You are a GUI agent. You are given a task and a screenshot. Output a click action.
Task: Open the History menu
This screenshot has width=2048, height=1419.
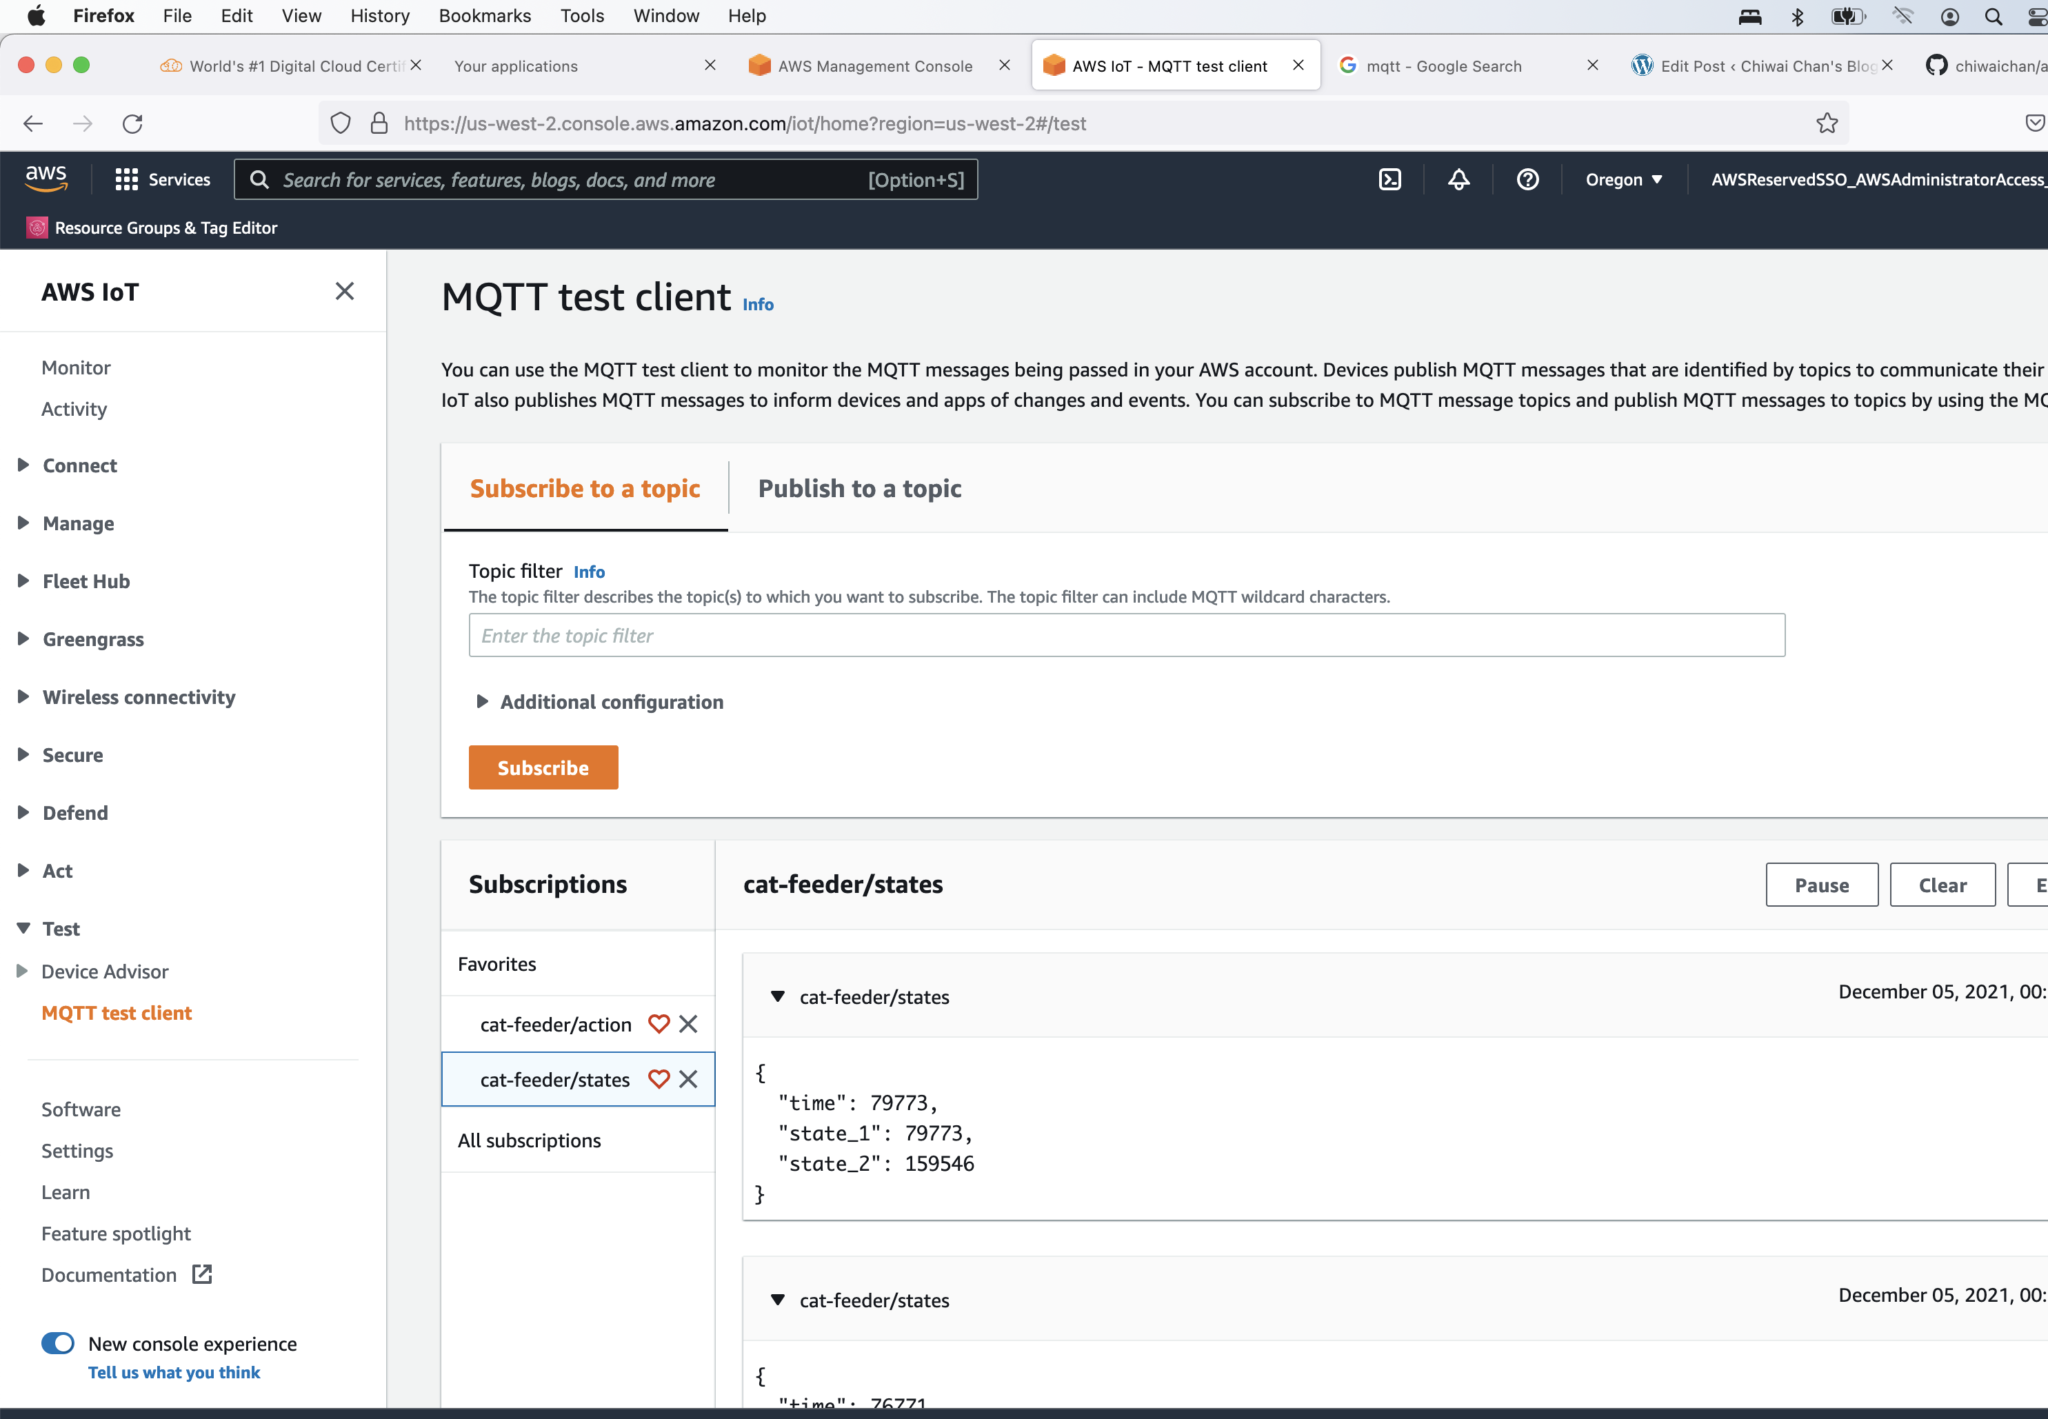(380, 16)
